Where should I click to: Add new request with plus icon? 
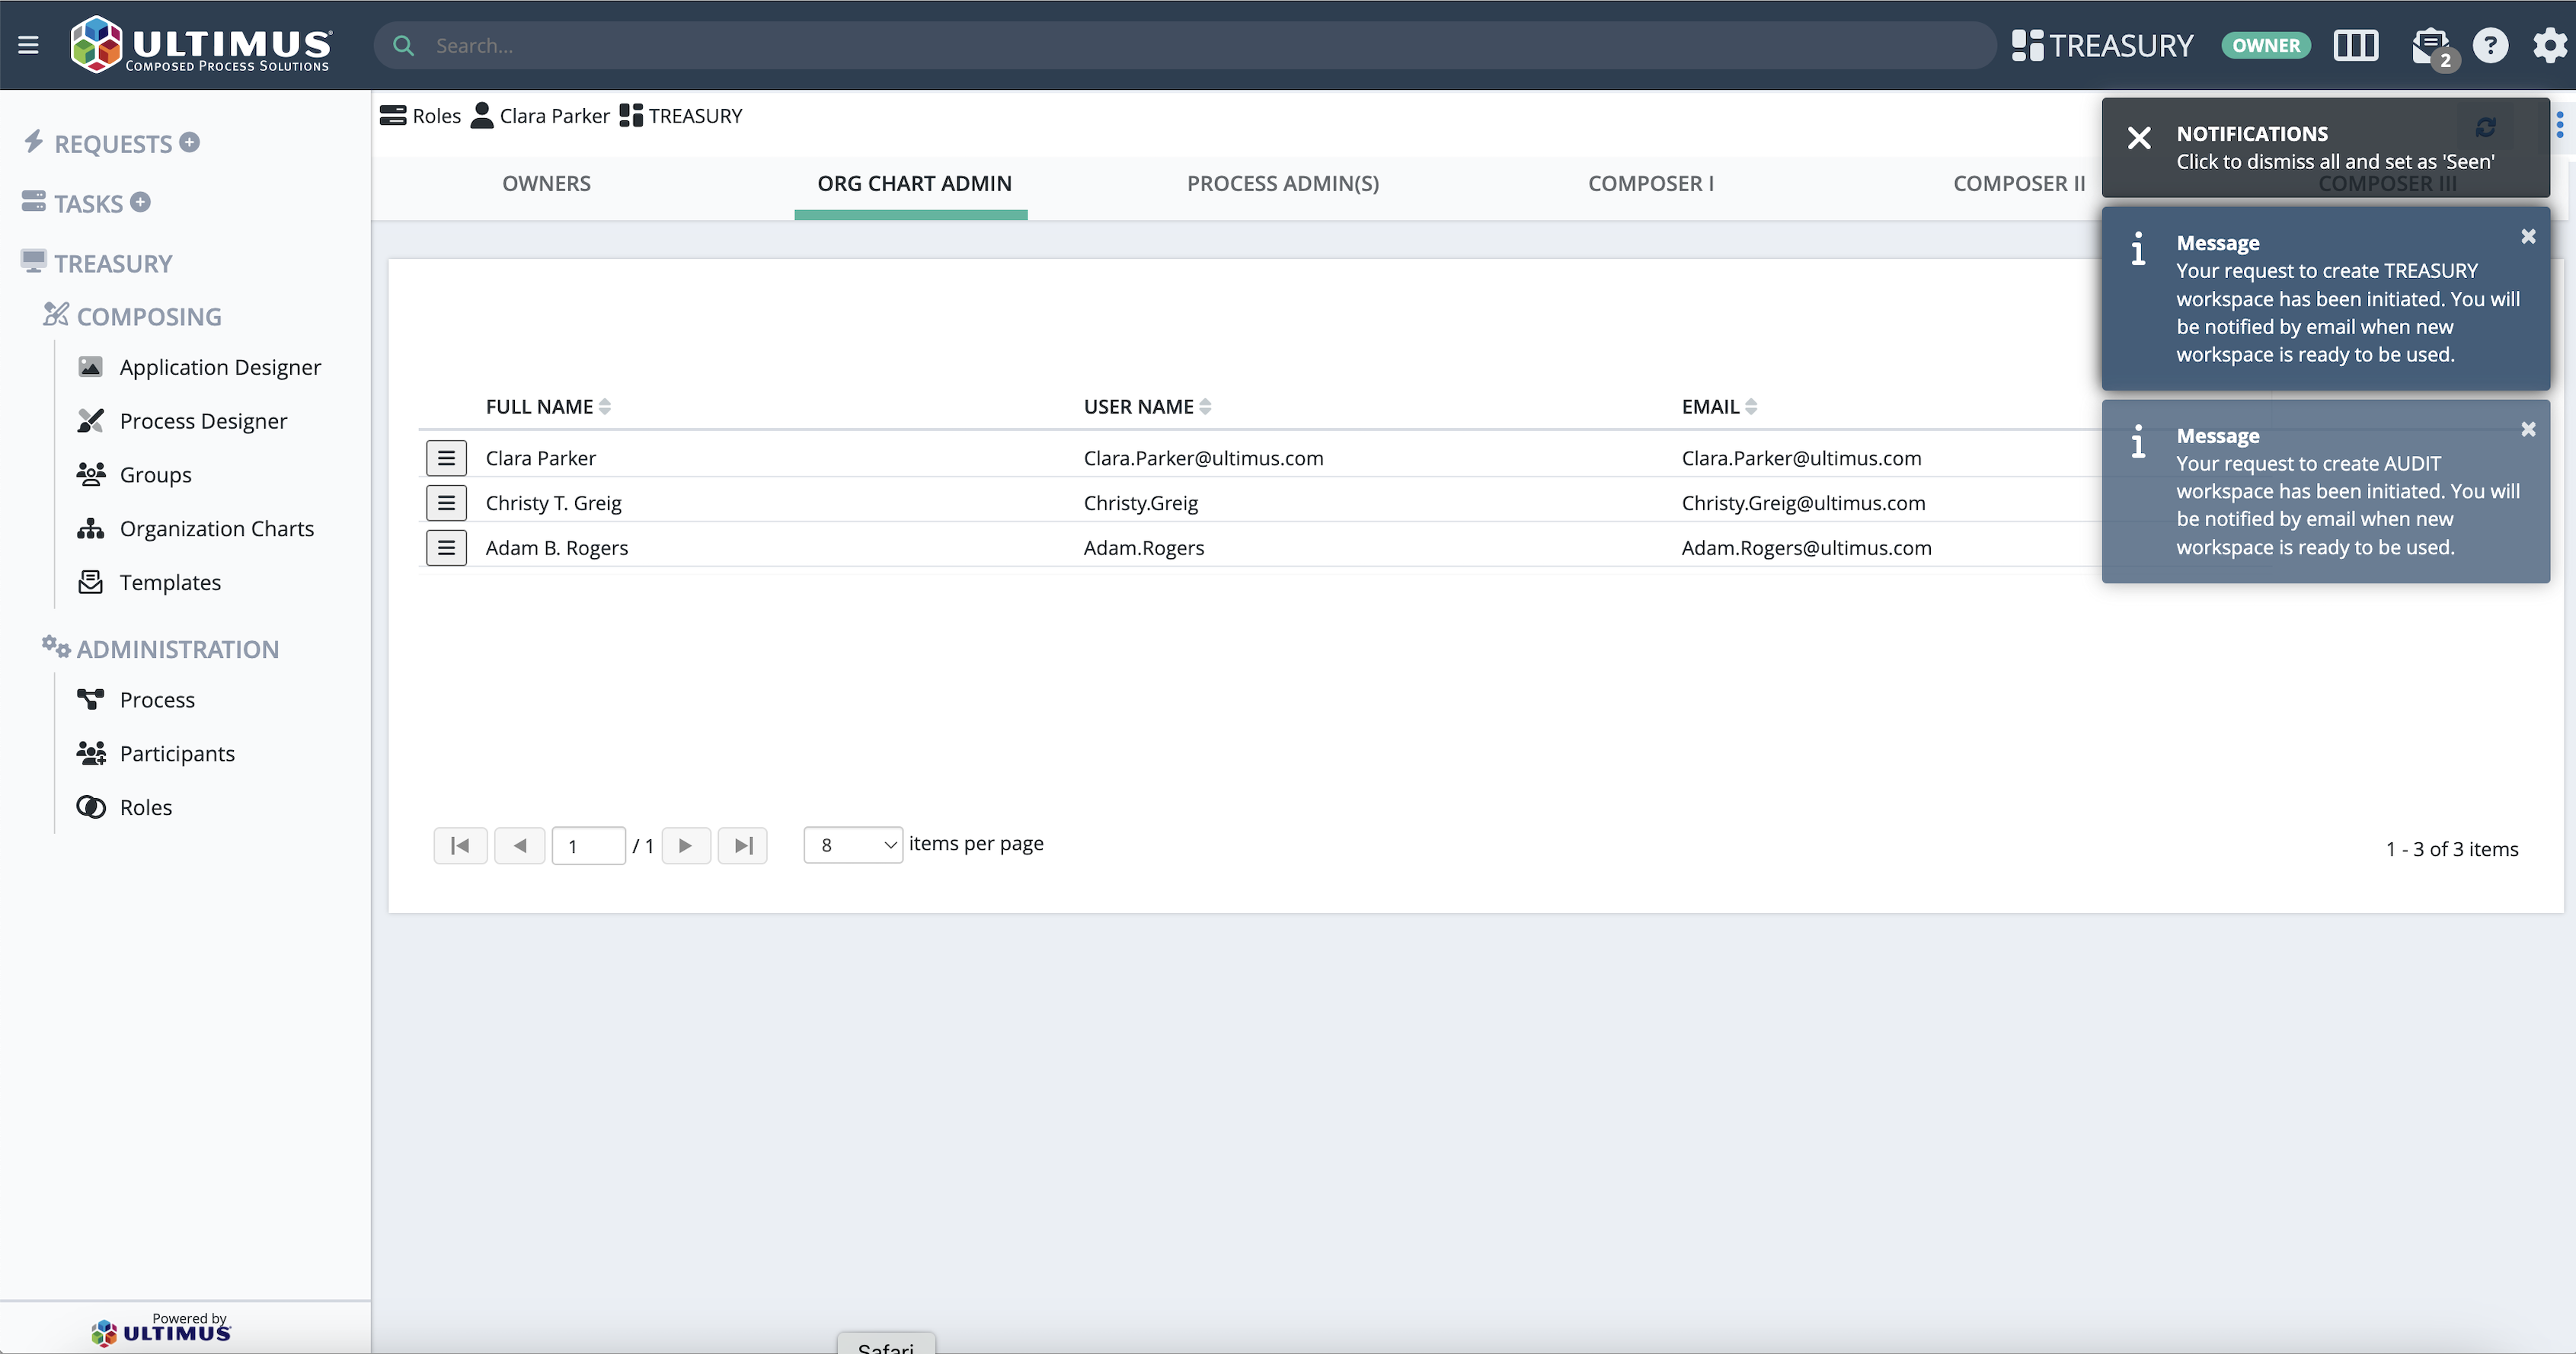point(190,142)
